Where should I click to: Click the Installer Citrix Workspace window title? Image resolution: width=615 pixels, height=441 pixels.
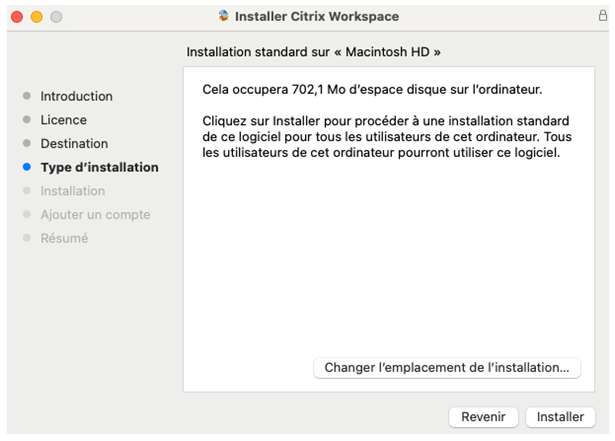pos(317,16)
